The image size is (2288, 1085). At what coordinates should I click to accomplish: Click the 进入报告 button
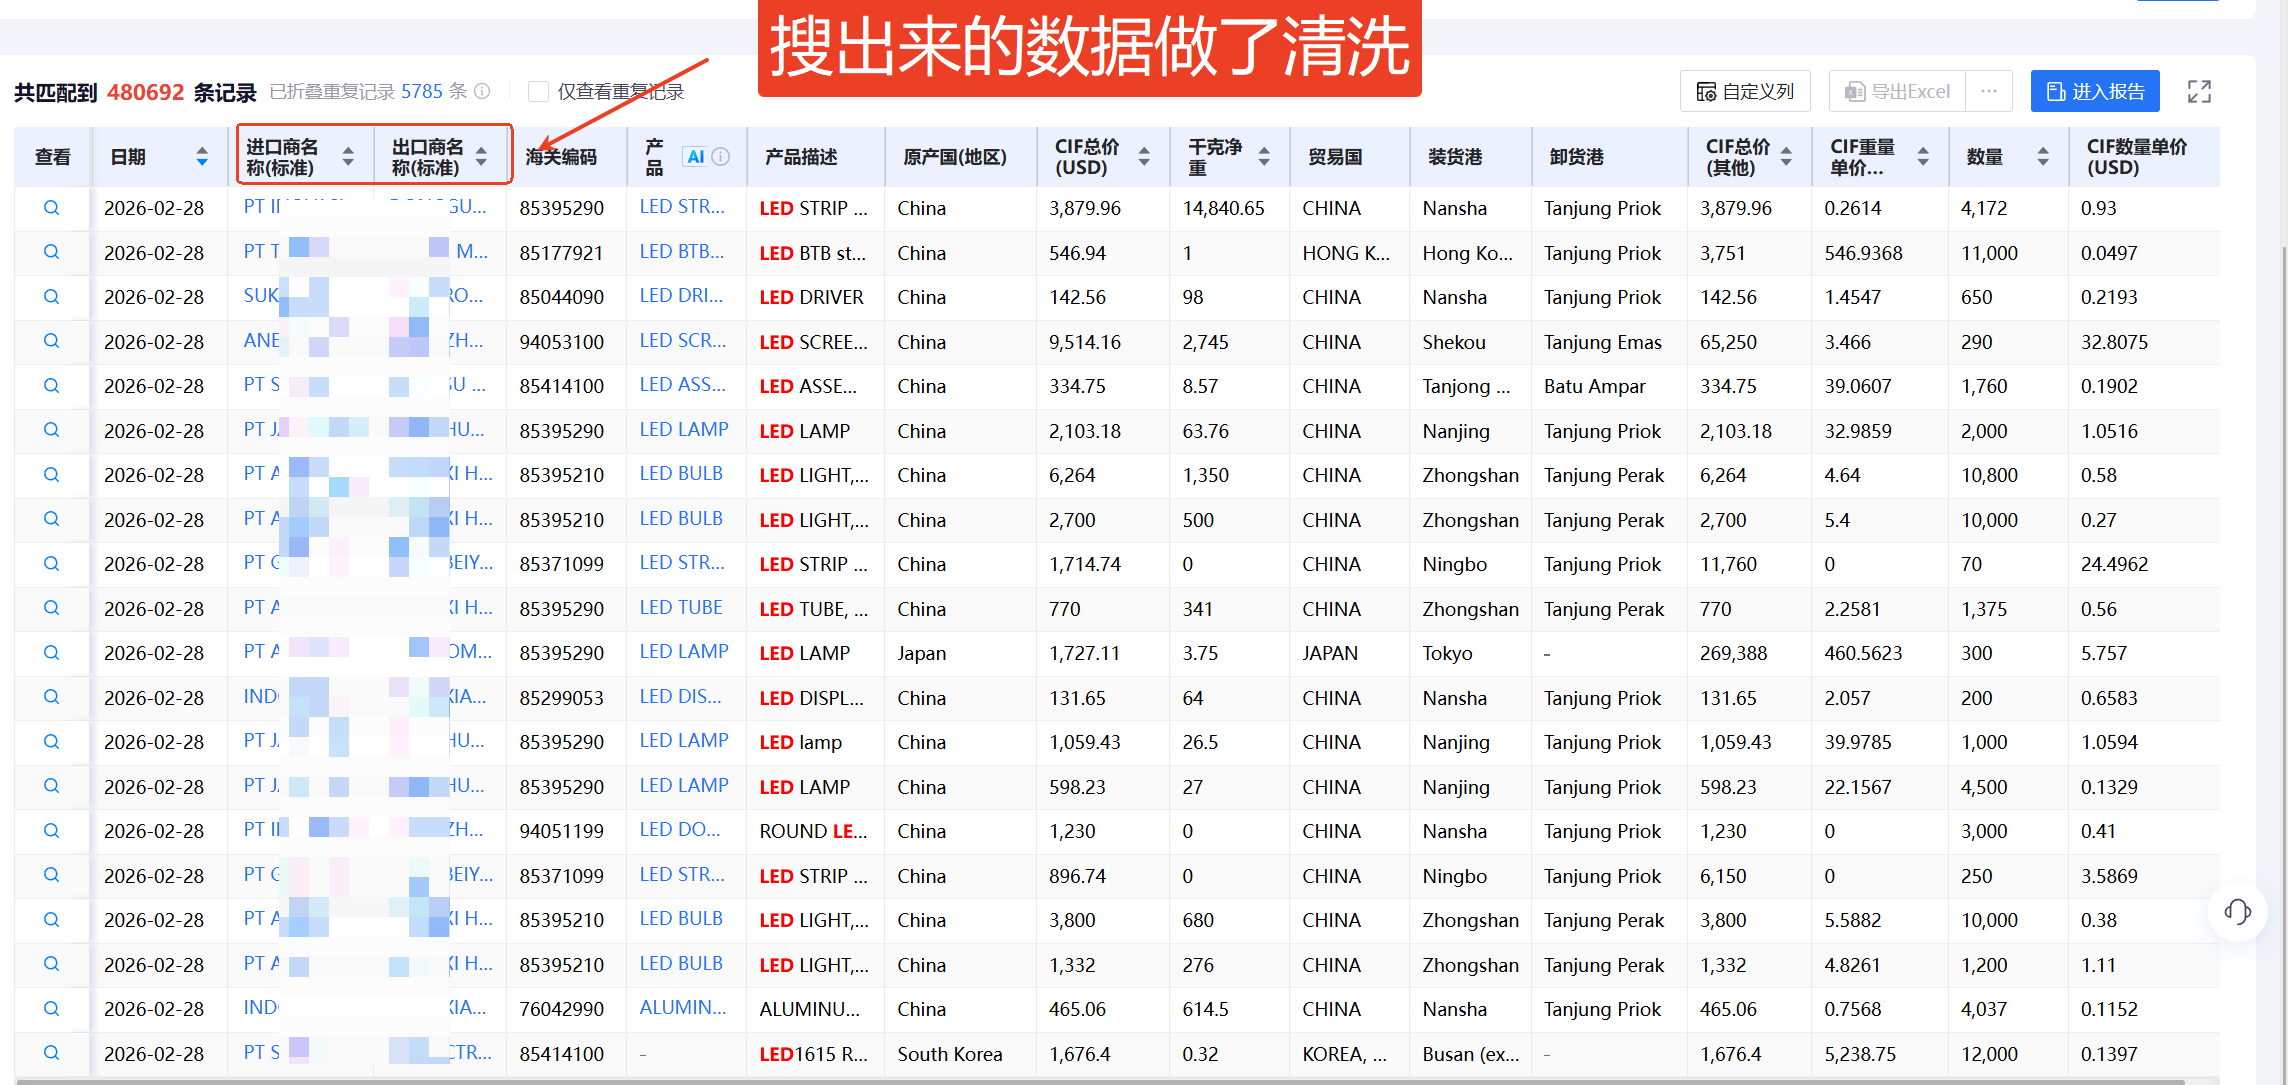pyautogui.click(x=2095, y=92)
